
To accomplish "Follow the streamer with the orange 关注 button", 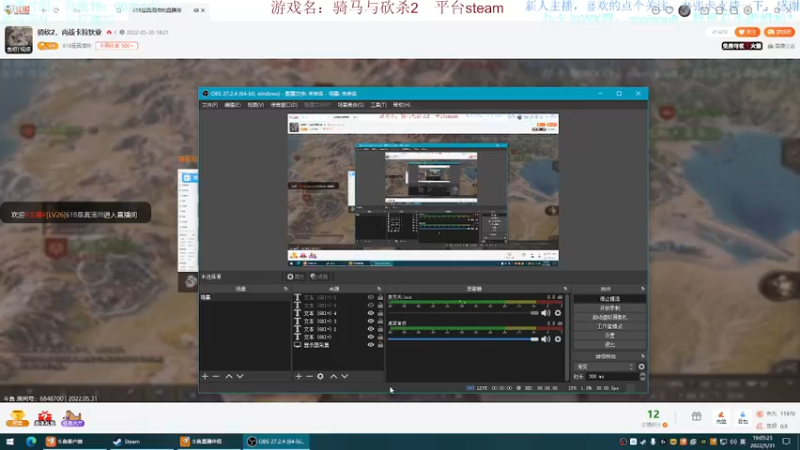I will coord(747,32).
